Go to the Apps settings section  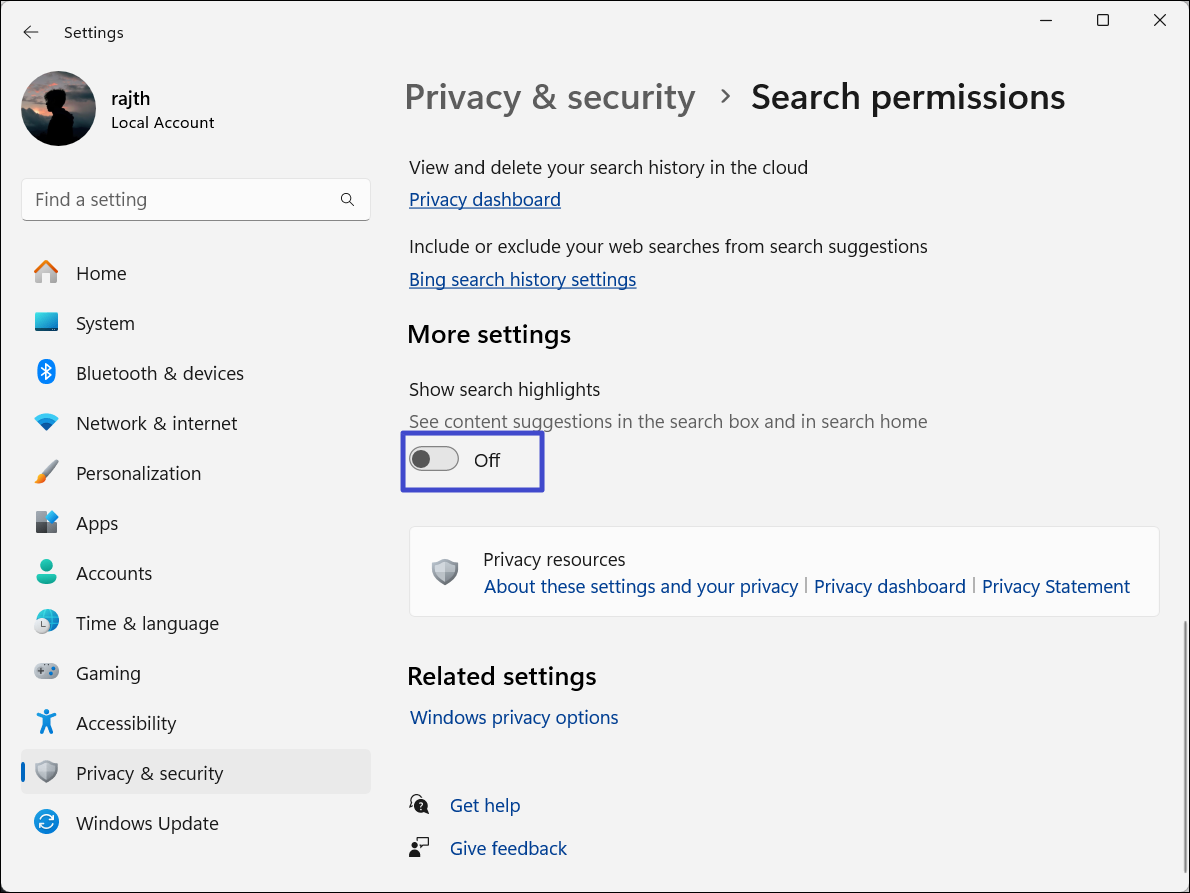coord(97,523)
